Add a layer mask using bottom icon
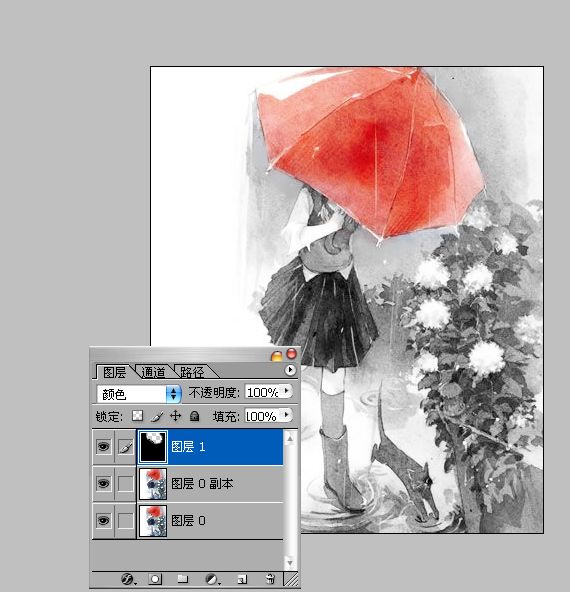This screenshot has width=570, height=592. [x=155, y=579]
